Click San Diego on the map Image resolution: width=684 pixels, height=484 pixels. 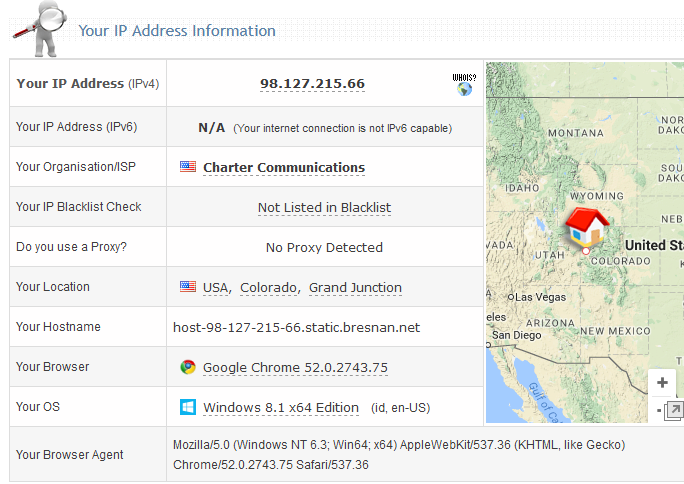[x=516, y=335]
